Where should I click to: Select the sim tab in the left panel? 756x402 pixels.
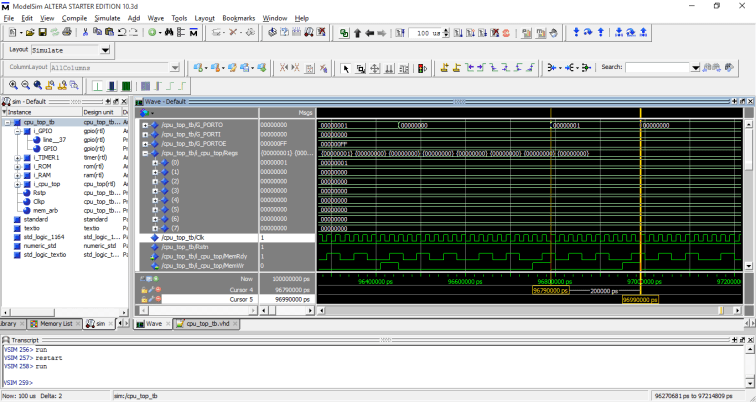click(x=99, y=324)
